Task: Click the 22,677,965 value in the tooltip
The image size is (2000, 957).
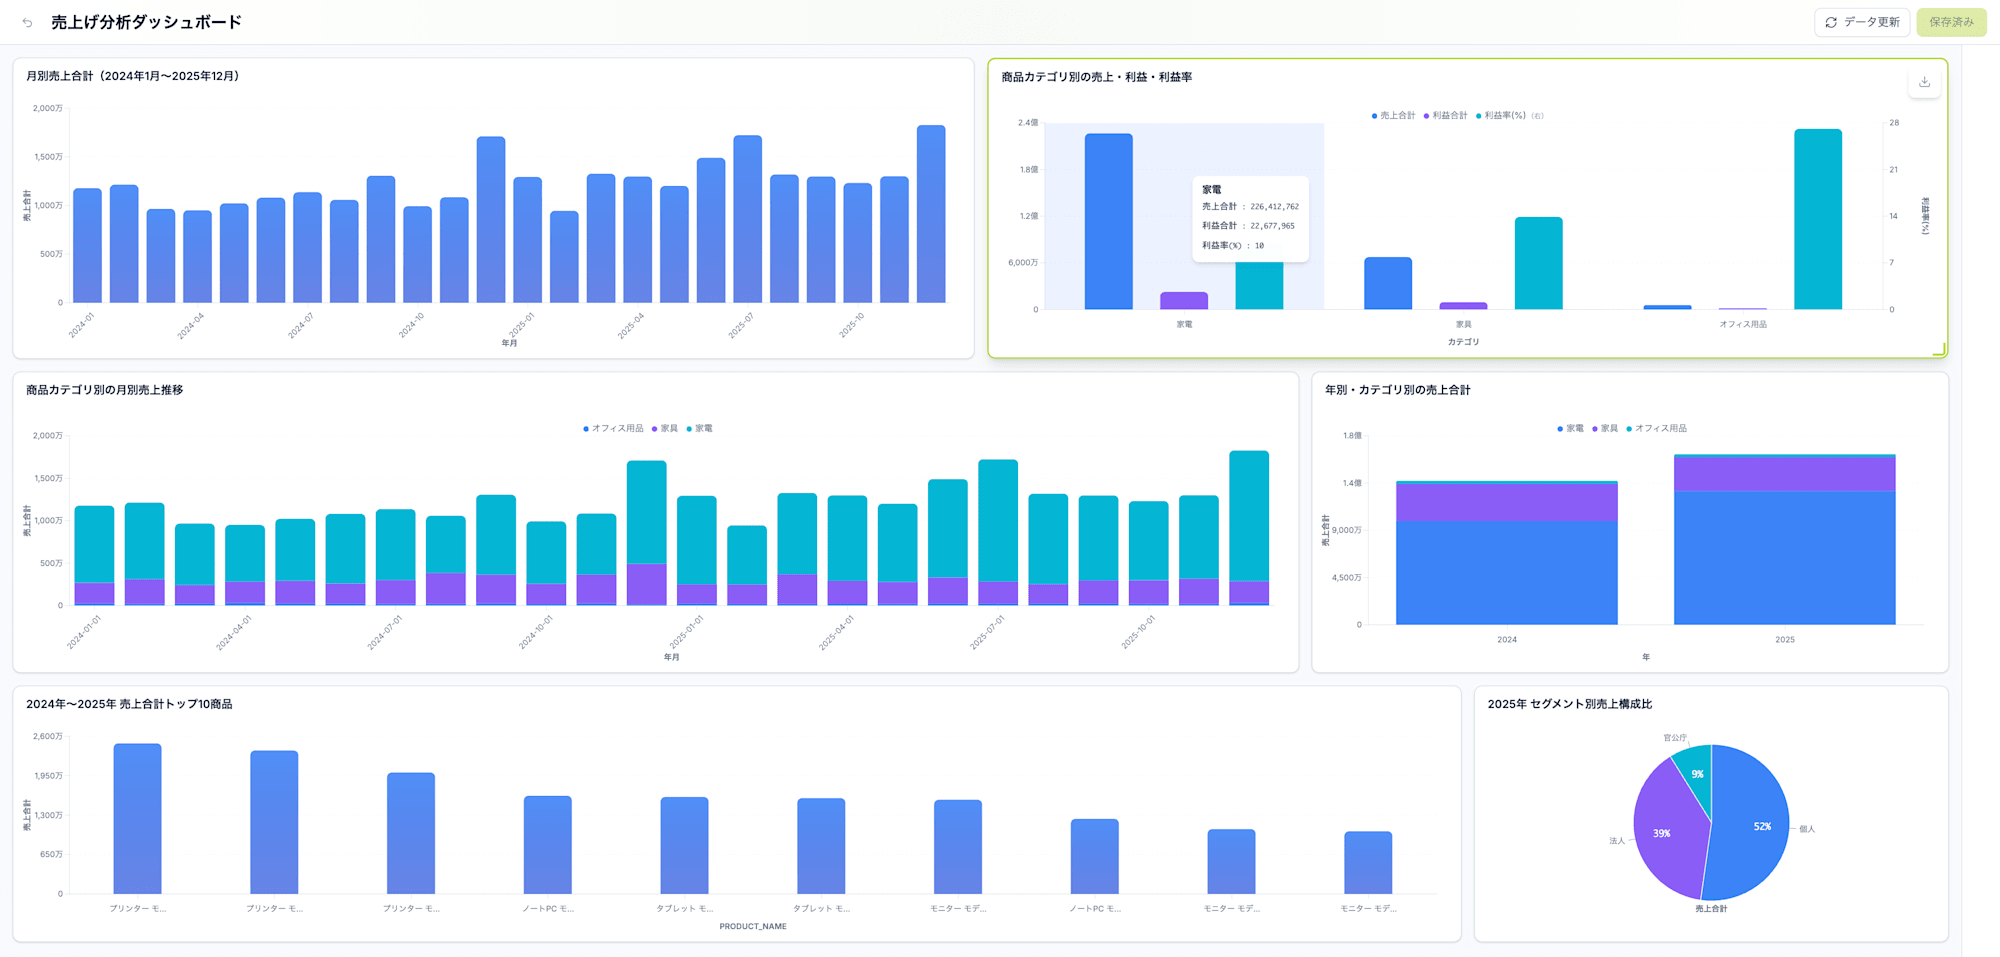Action: coord(1272,226)
